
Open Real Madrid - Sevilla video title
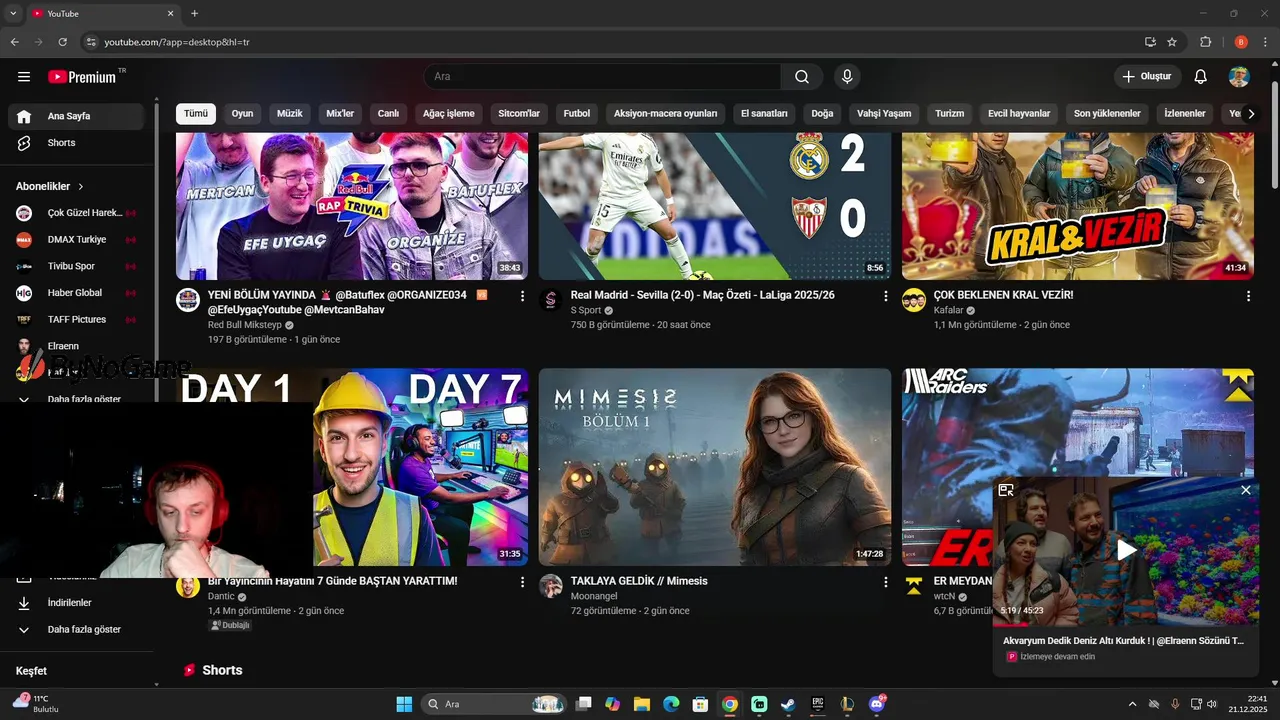[x=702, y=296]
